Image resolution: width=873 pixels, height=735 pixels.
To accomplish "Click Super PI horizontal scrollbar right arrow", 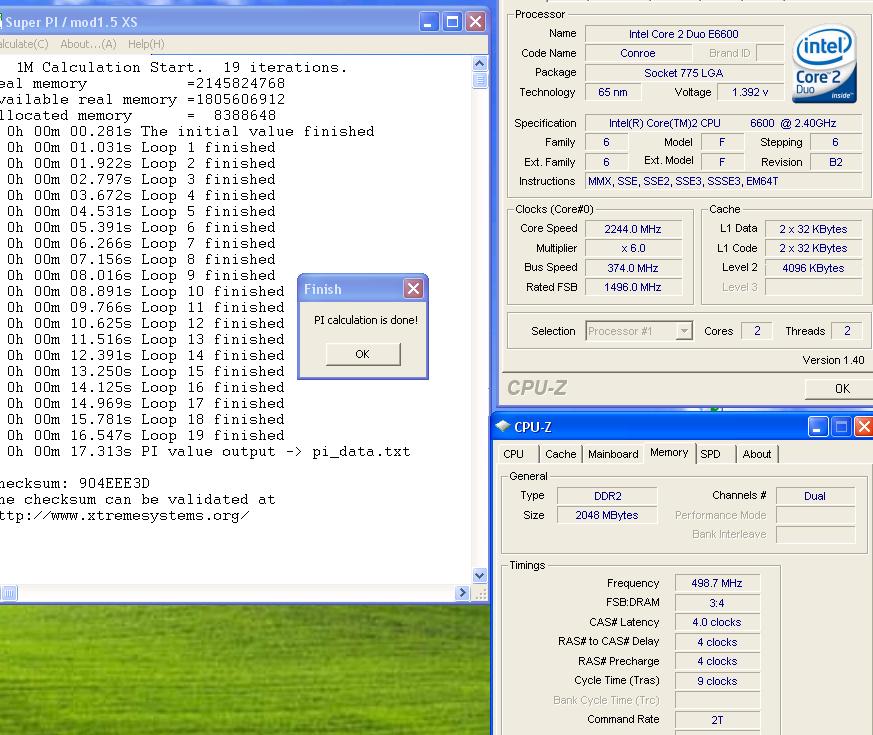I will 462,593.
